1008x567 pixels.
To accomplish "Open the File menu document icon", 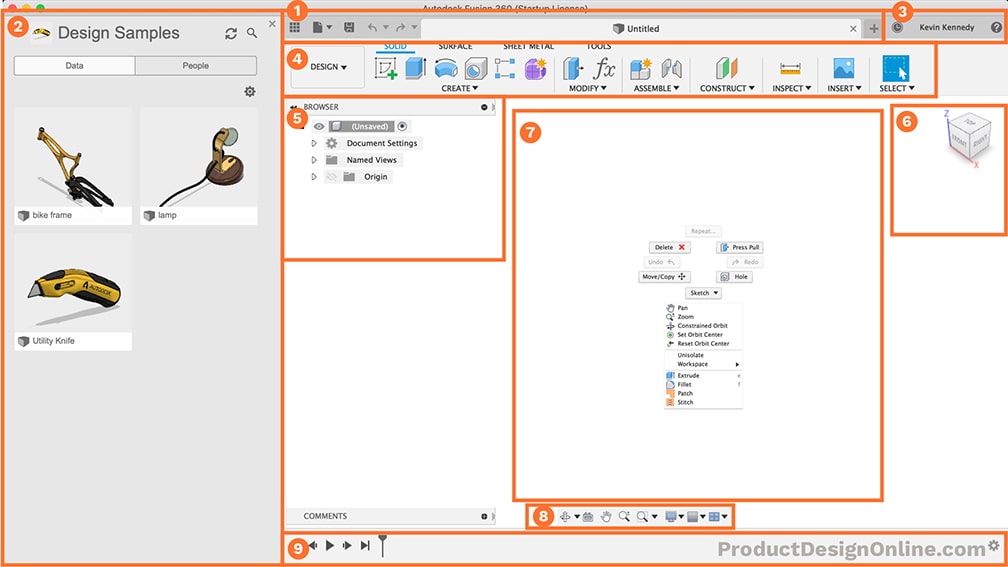I will click(x=318, y=27).
